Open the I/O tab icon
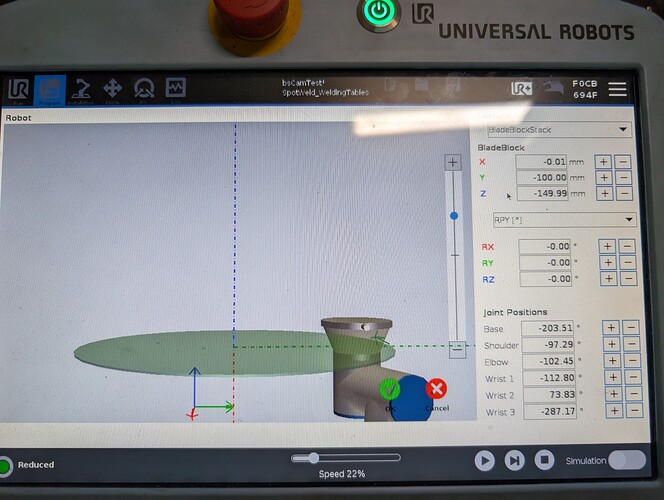This screenshot has height=500, width=664. point(144,90)
